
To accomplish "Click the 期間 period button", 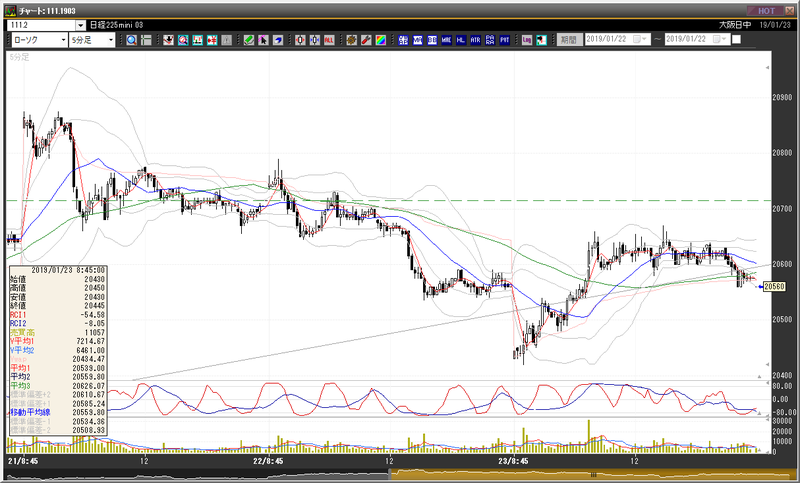I will 569,39.
